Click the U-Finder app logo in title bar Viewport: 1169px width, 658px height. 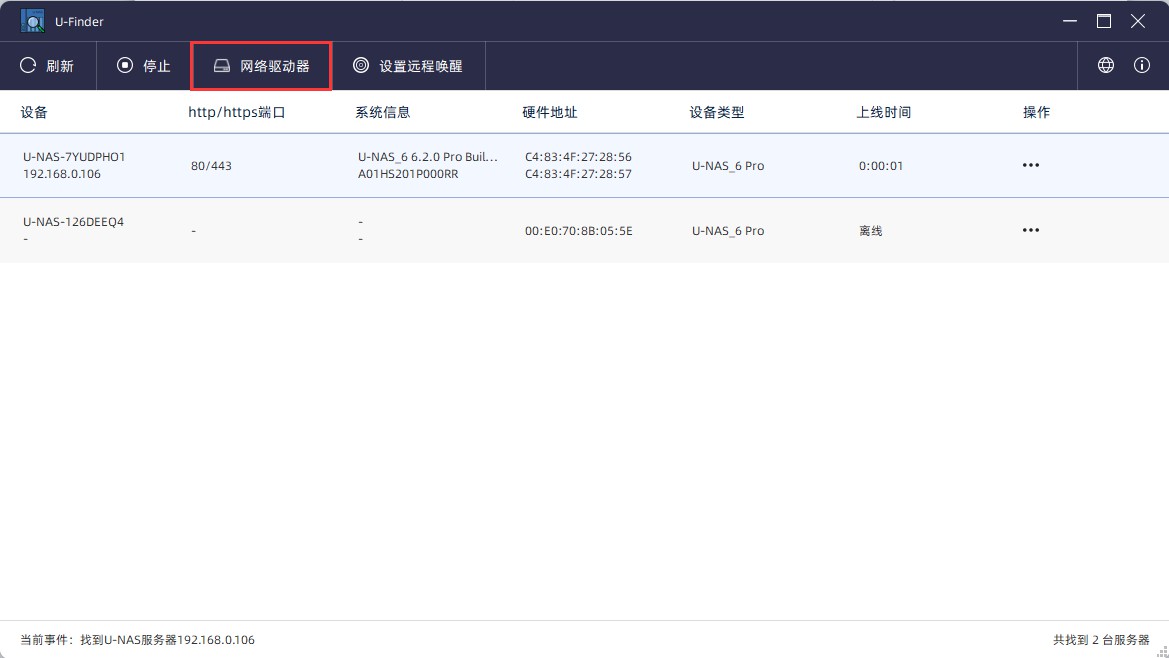point(33,21)
